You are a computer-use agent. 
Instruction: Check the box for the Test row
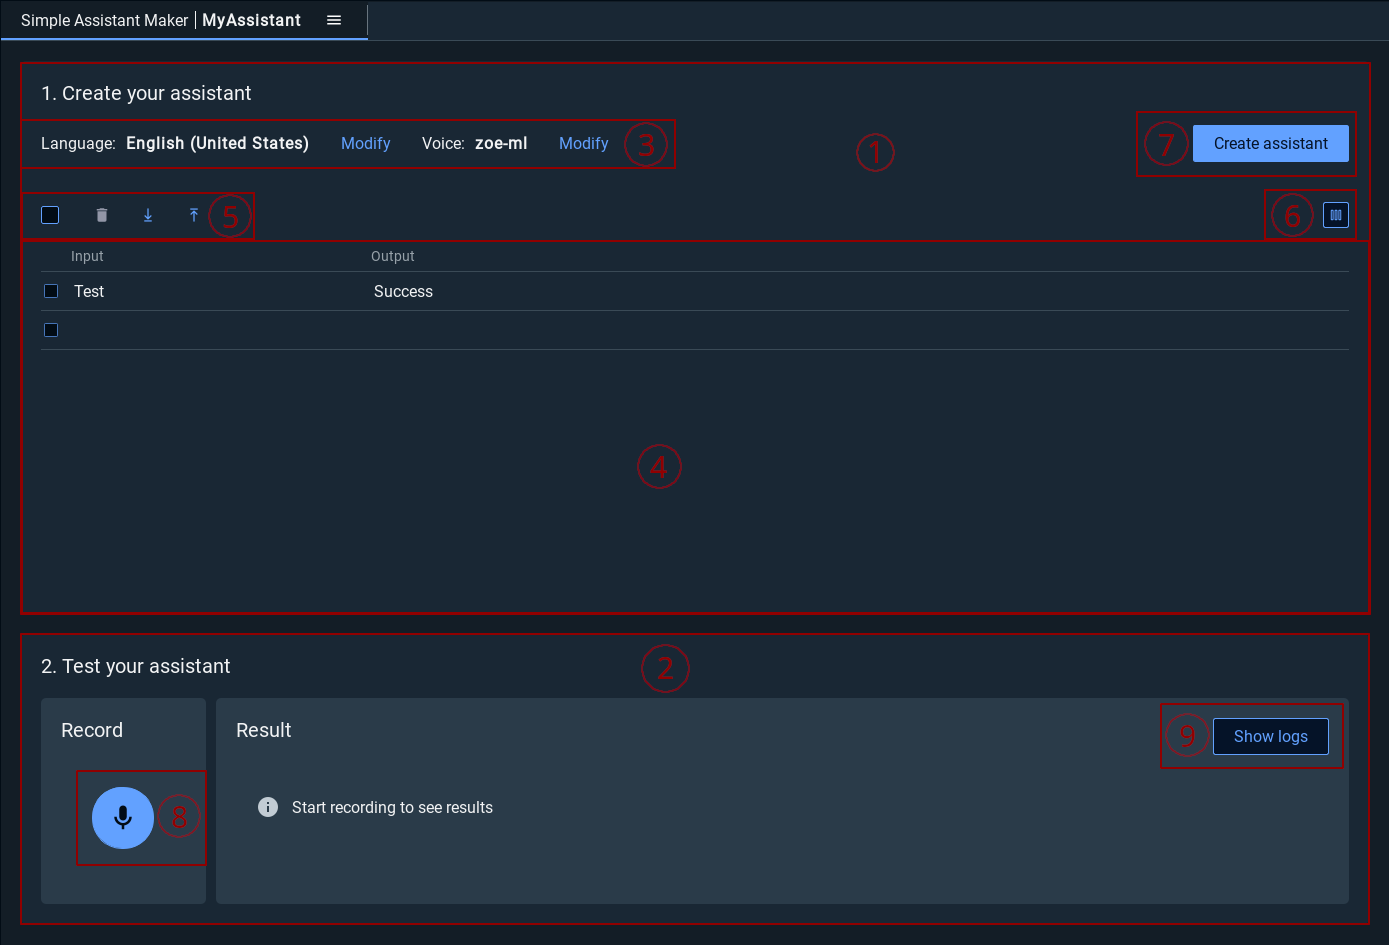[51, 291]
